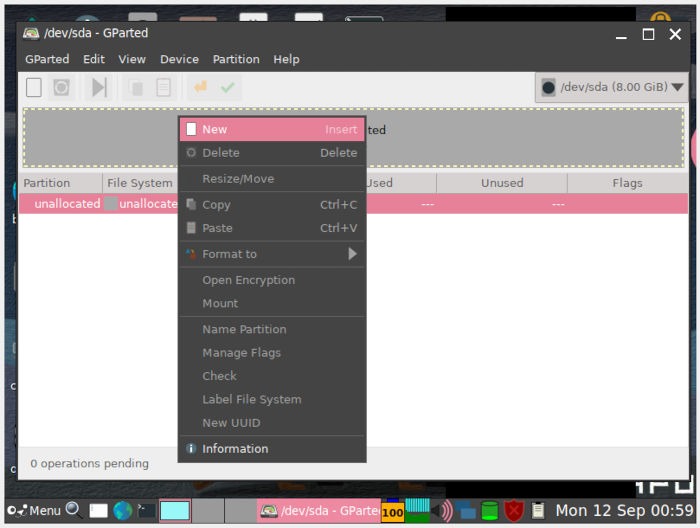Select Resize/Move in the context menu
This screenshot has width=700, height=528.
(x=272, y=179)
